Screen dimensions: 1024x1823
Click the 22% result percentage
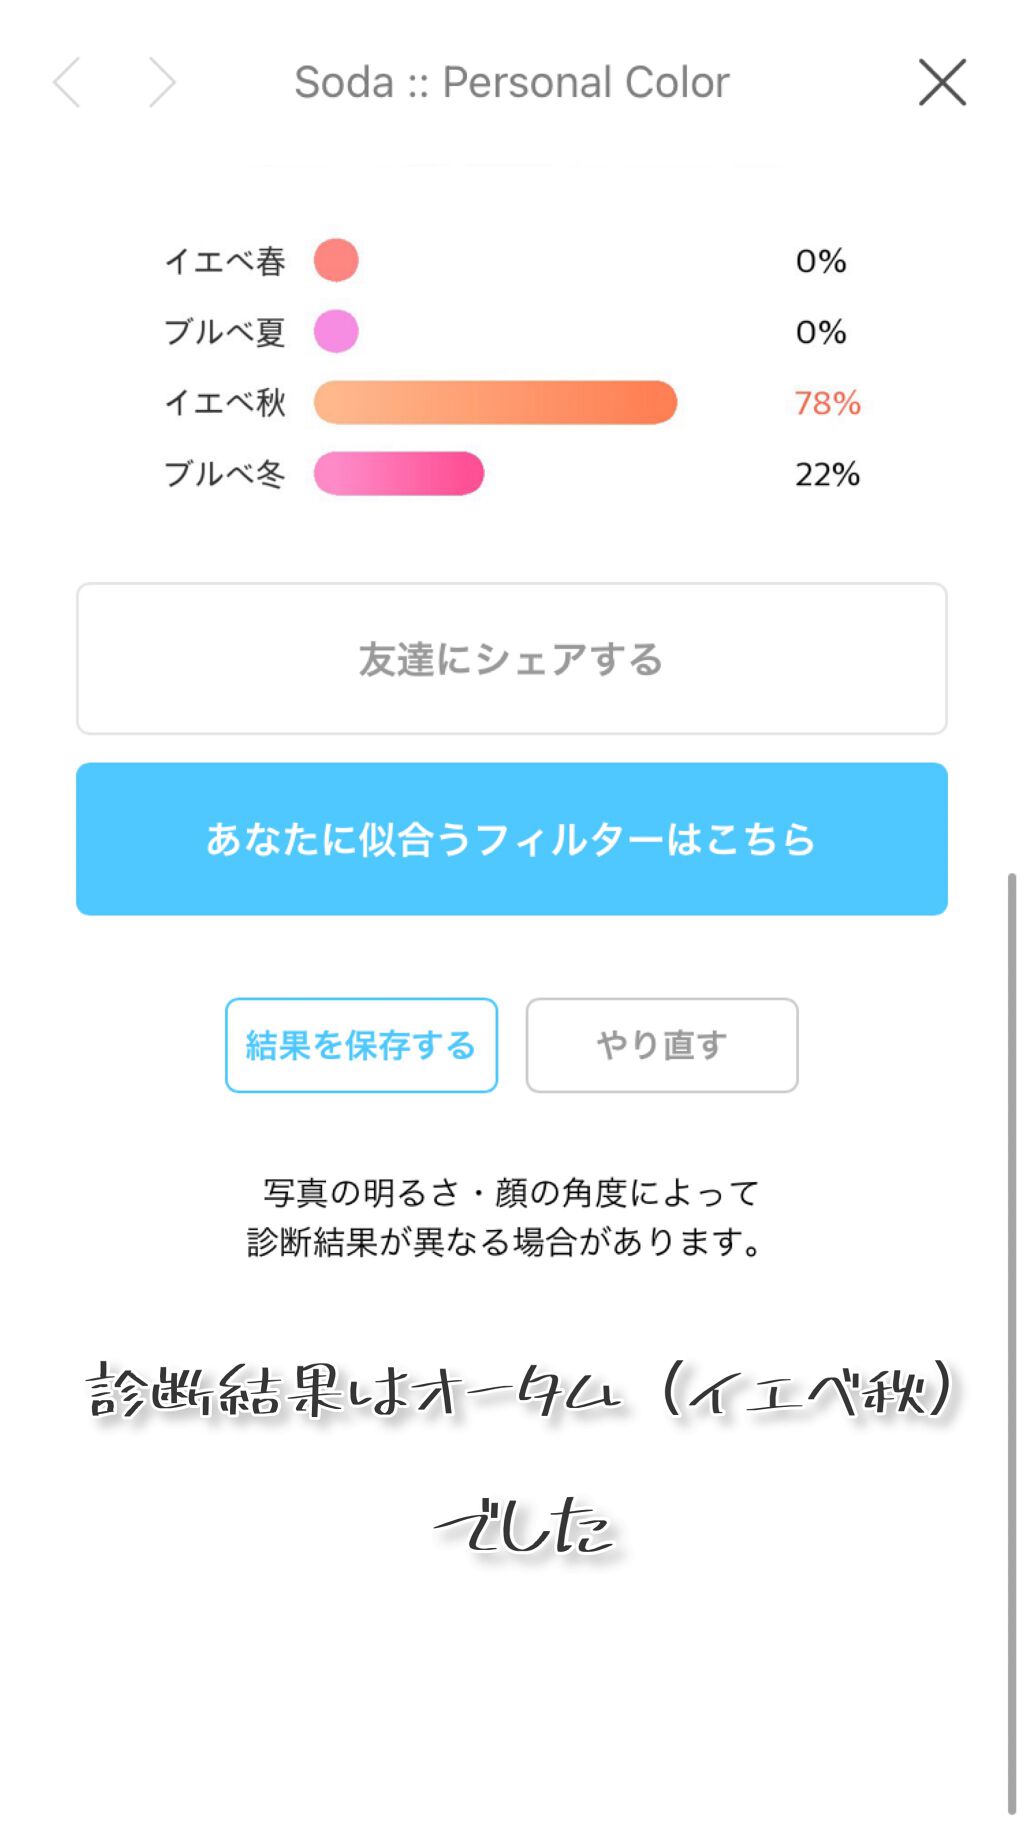click(x=827, y=474)
